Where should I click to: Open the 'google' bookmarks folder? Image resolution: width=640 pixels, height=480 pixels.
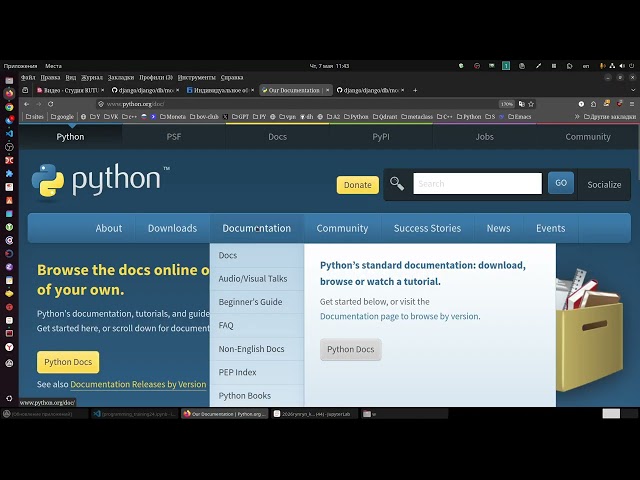coord(62,117)
